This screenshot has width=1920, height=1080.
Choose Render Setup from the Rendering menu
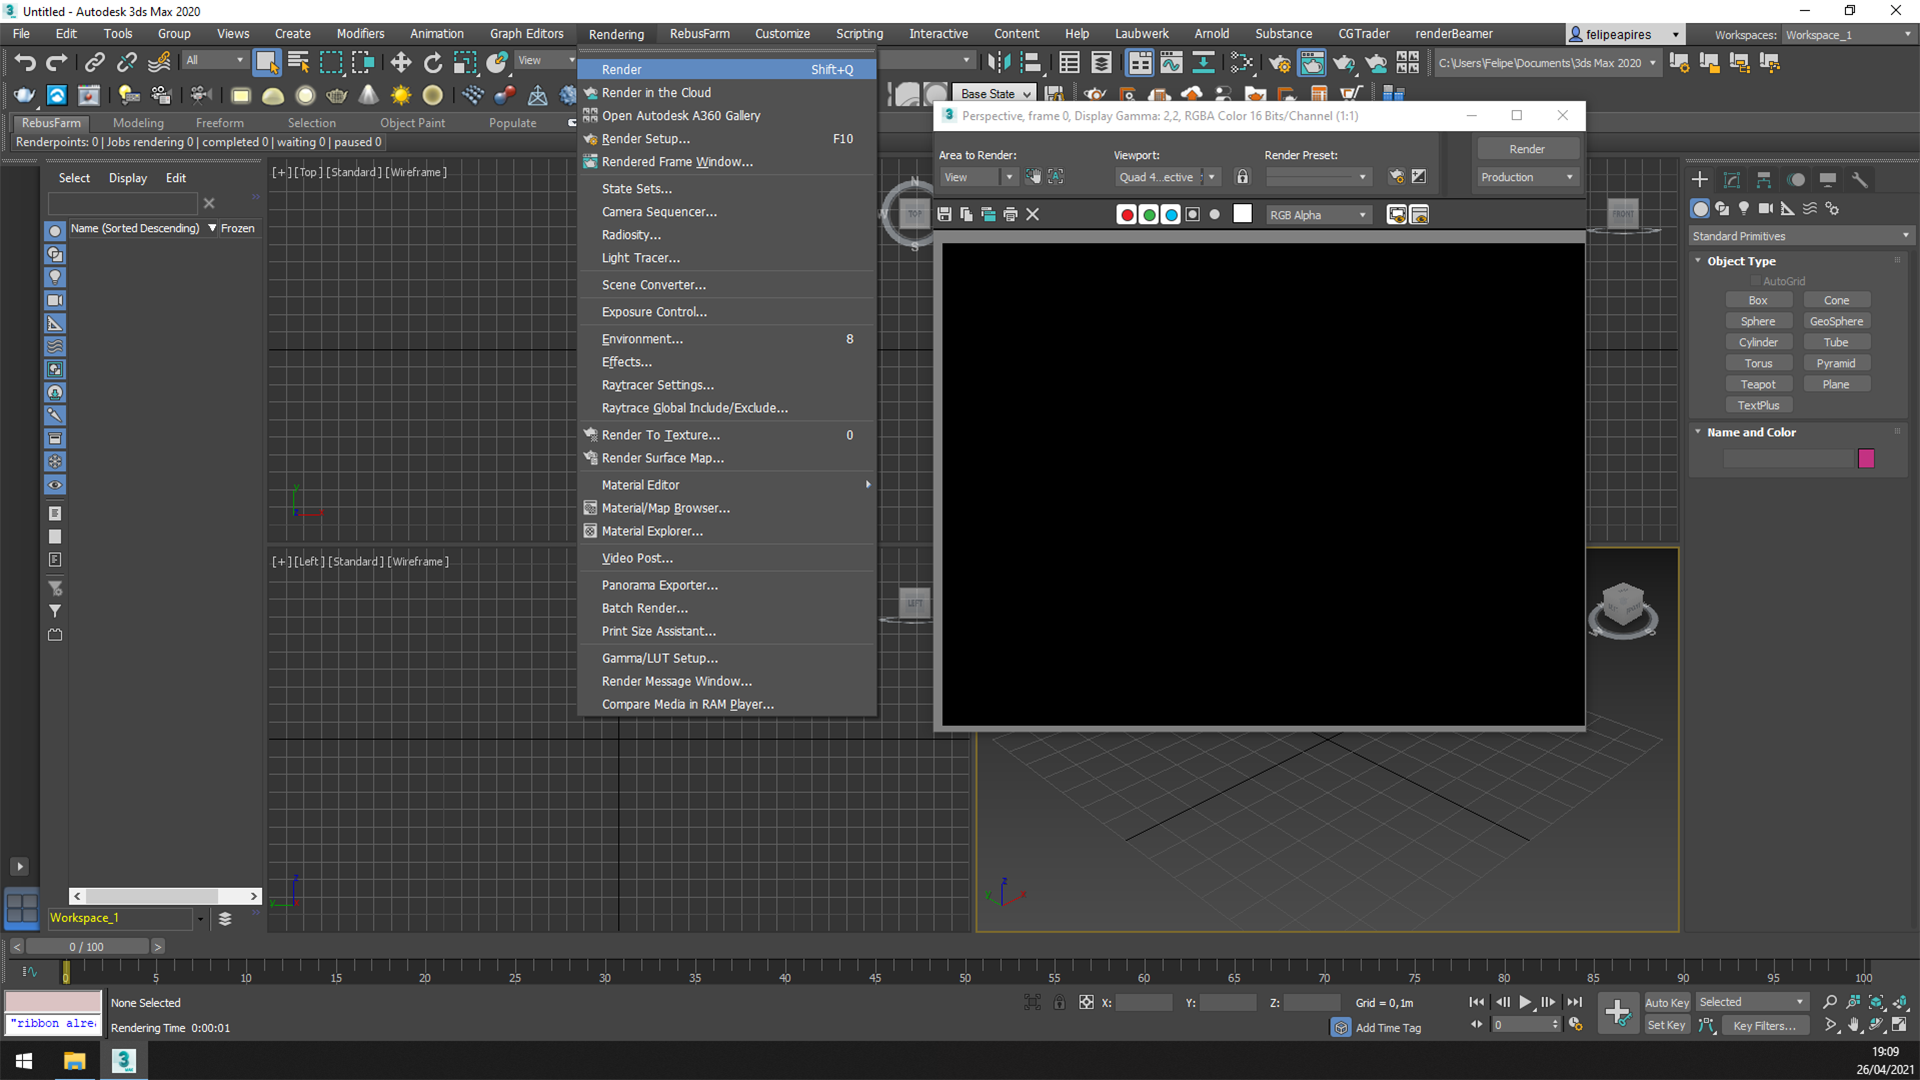646,139
